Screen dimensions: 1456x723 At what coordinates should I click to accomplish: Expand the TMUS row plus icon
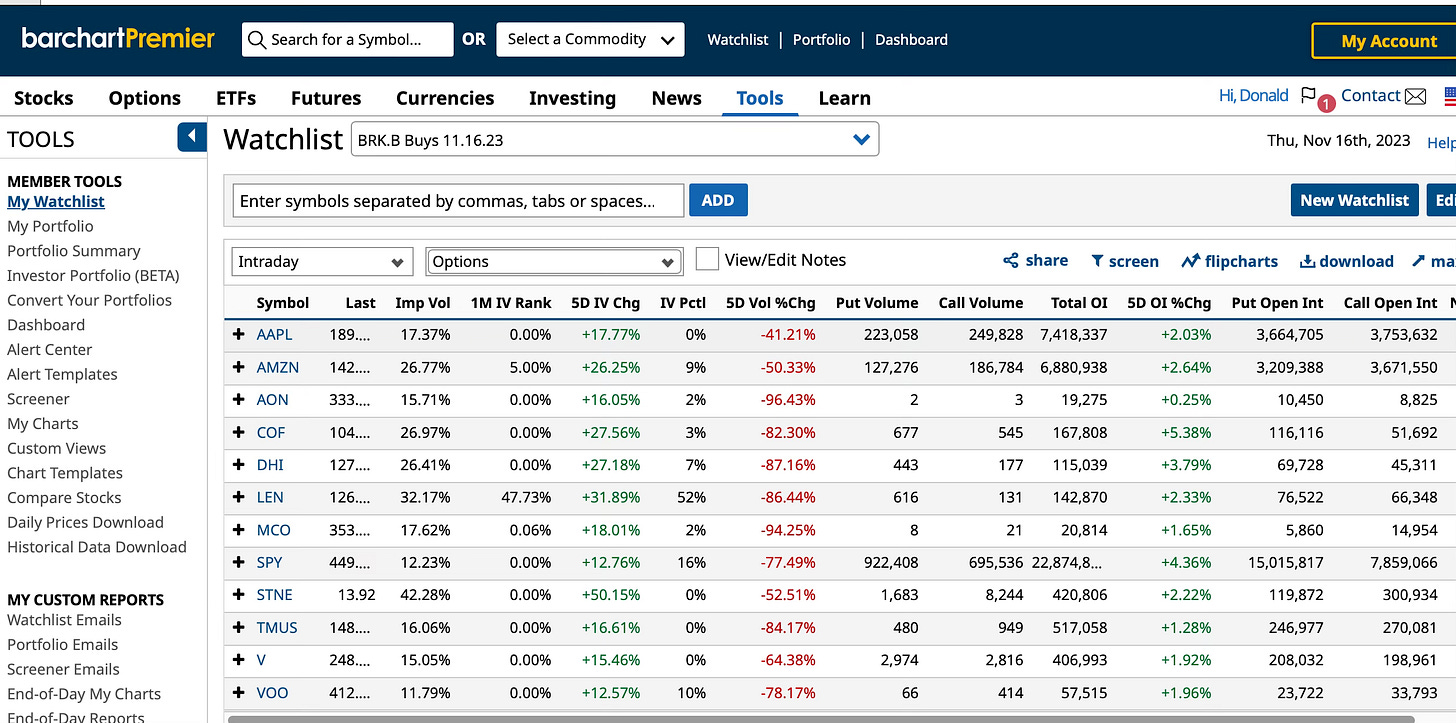[x=238, y=627]
